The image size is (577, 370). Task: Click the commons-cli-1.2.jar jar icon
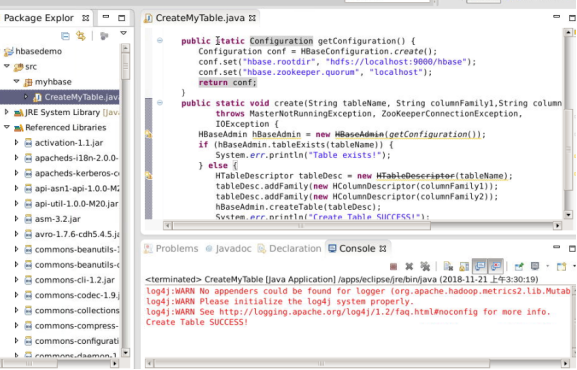[28, 280]
